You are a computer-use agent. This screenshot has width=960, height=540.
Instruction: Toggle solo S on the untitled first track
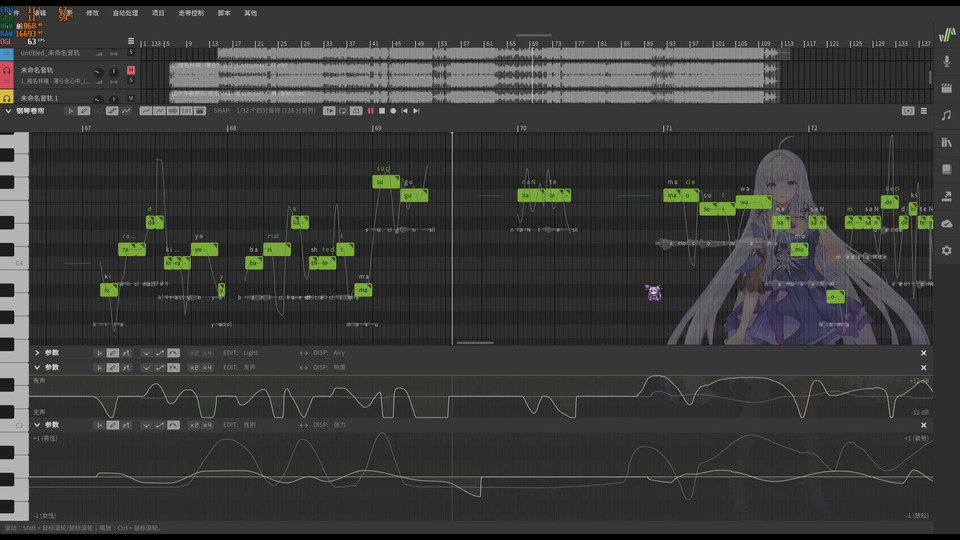point(130,53)
